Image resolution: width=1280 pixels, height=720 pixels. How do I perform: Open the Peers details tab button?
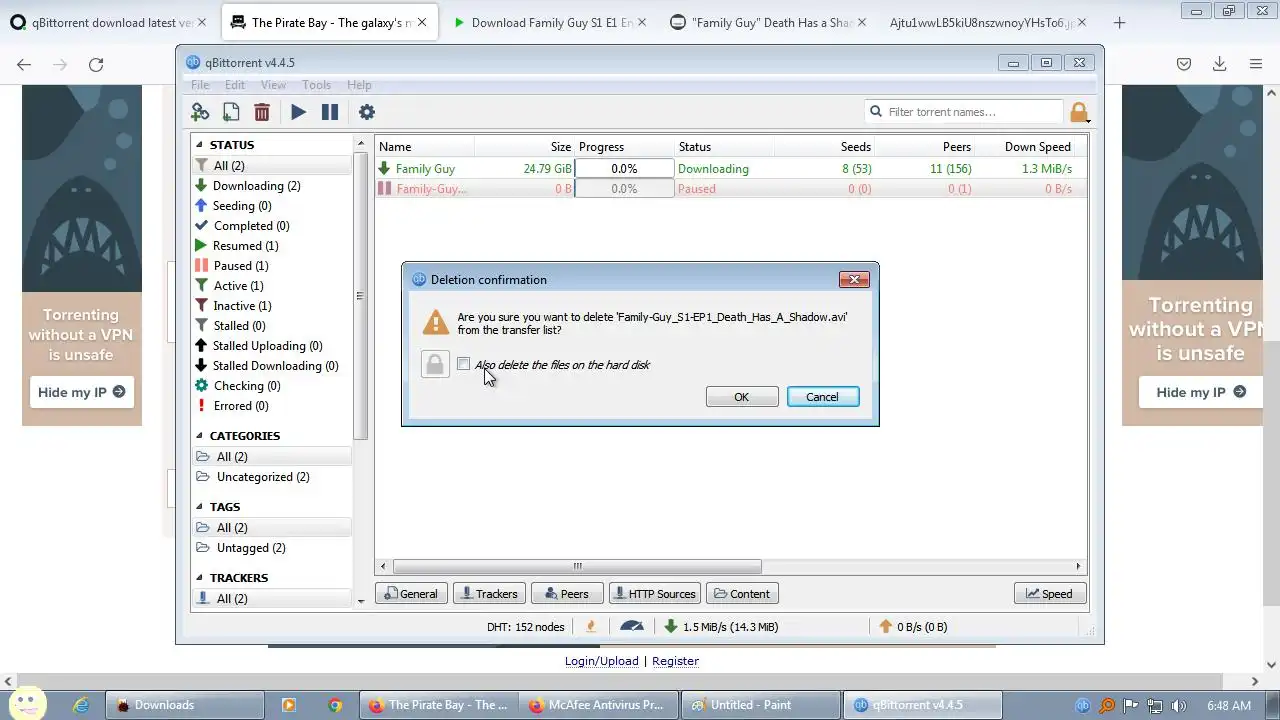click(x=567, y=594)
